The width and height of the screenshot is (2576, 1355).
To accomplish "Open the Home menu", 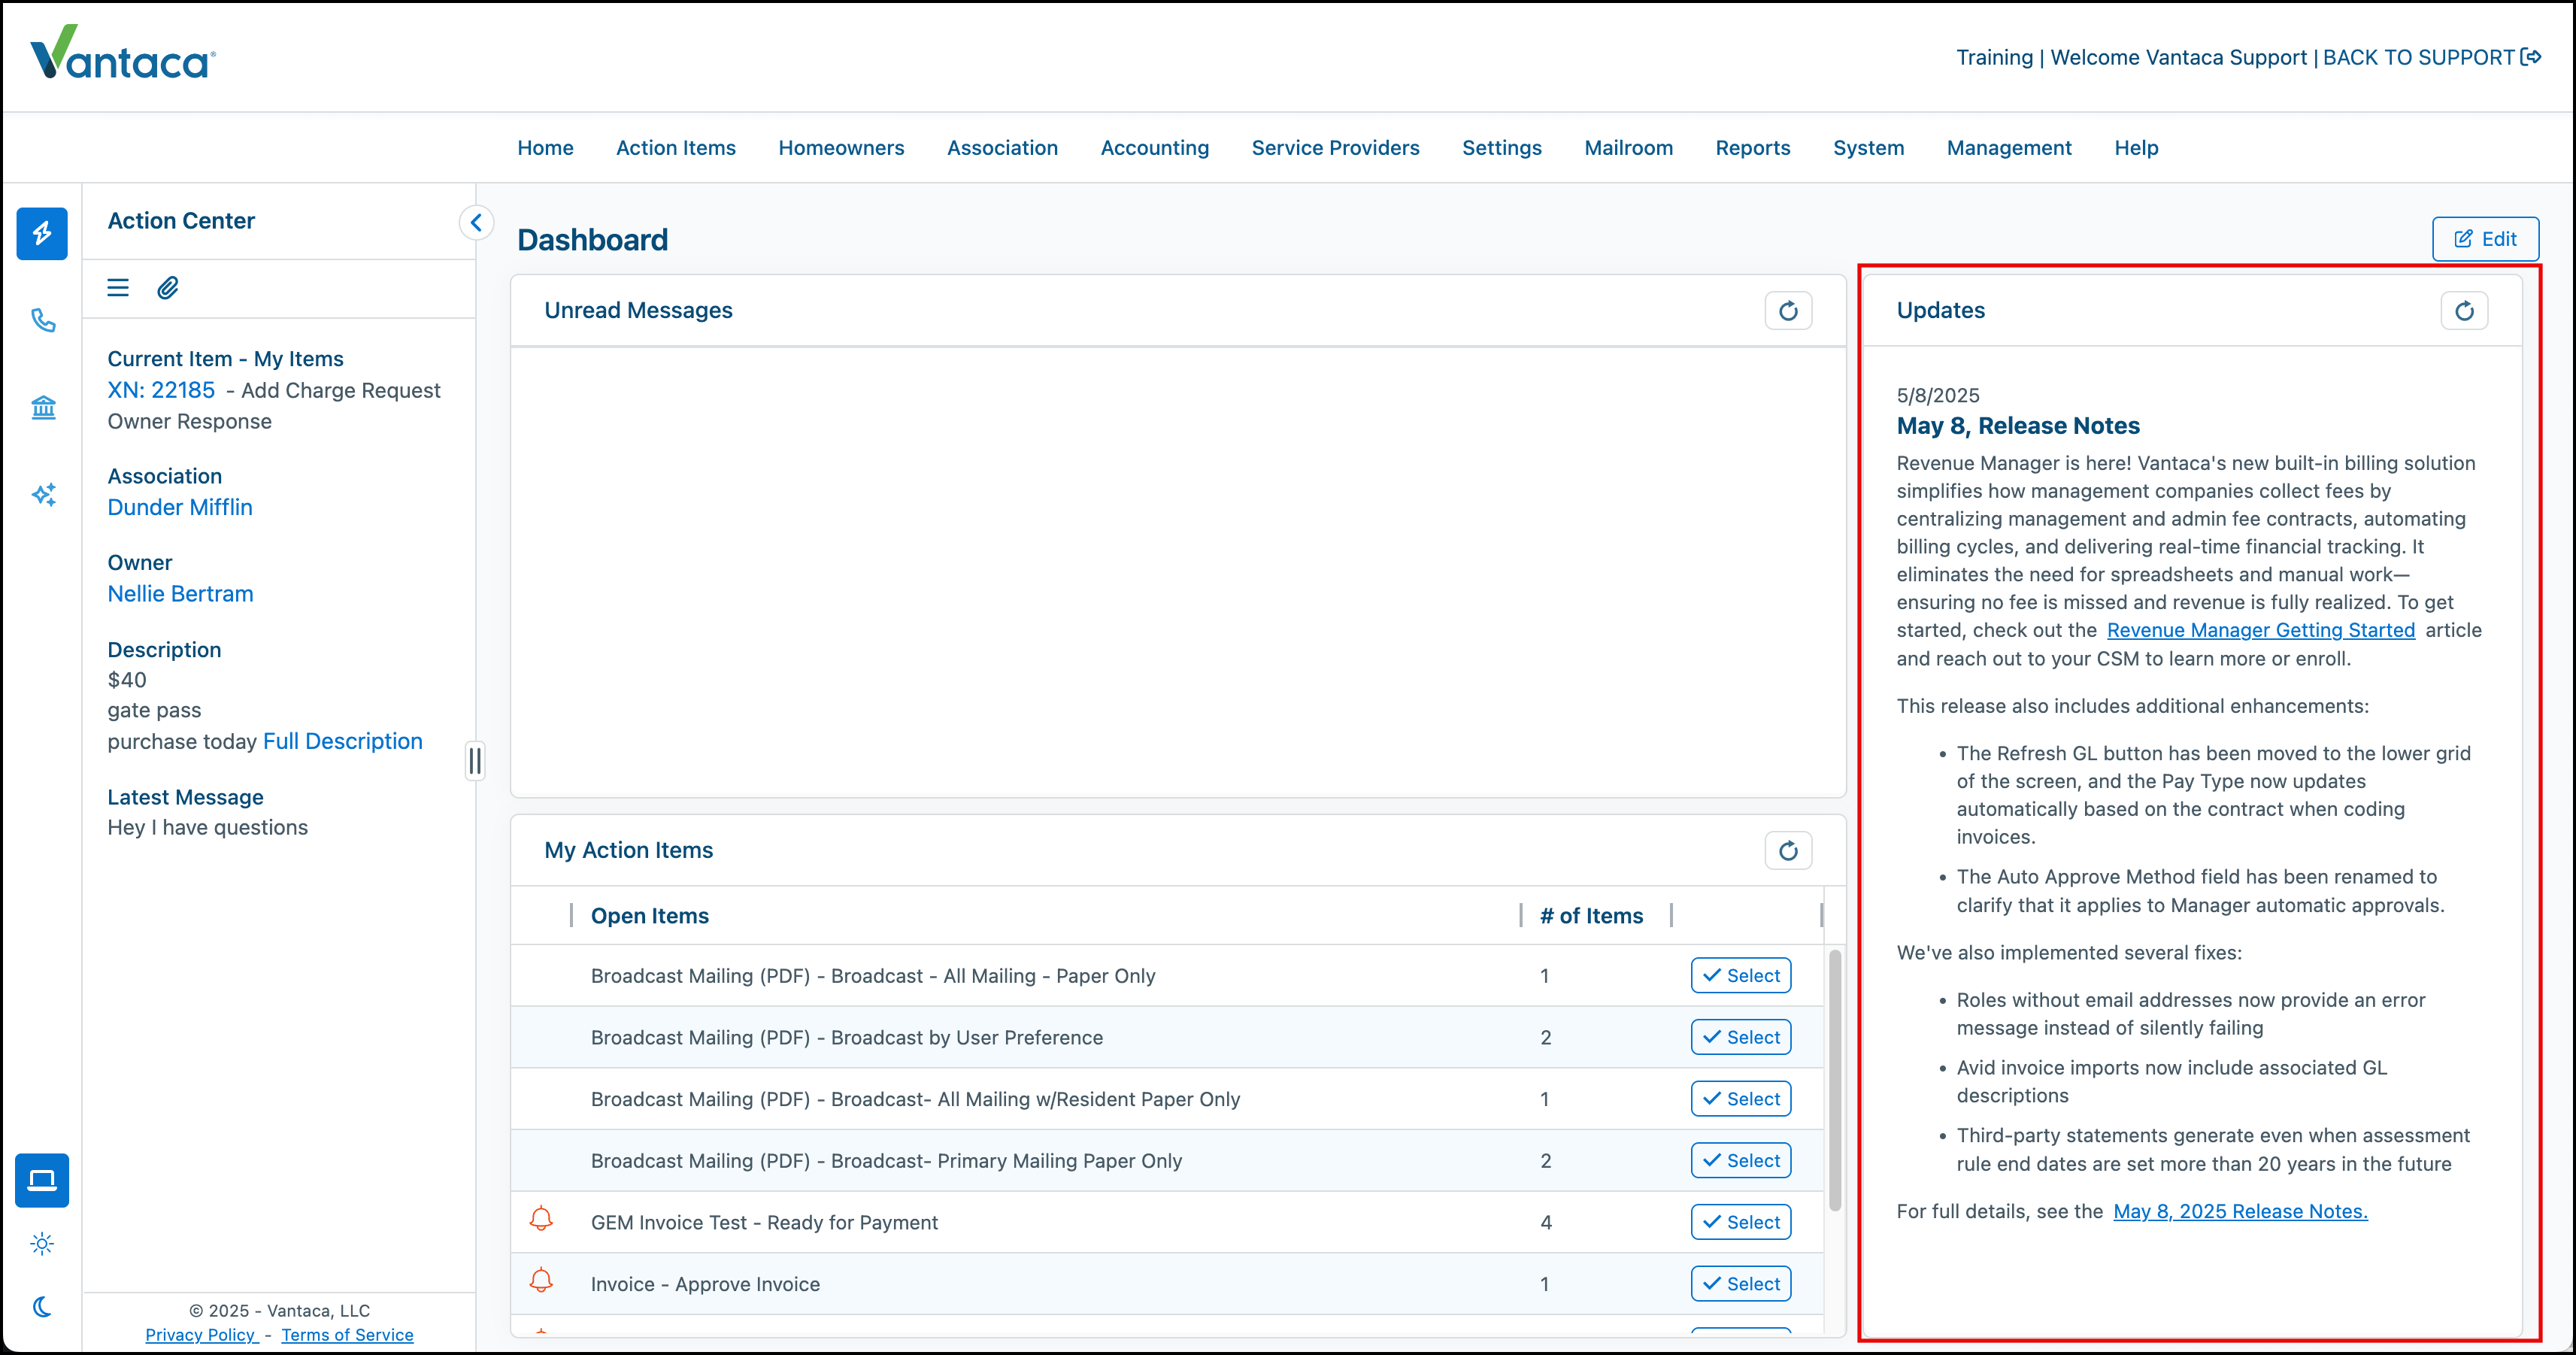I will [545, 148].
